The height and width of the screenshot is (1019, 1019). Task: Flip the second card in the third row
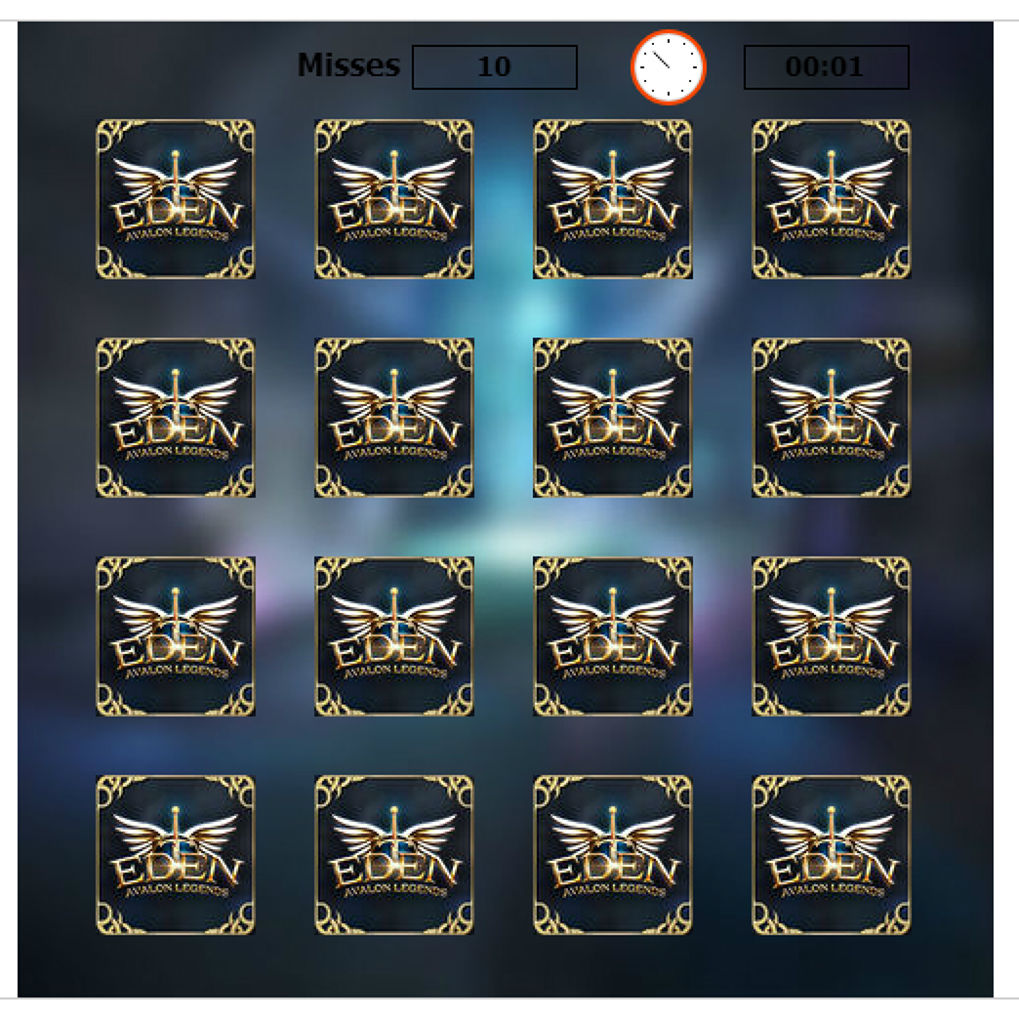(394, 636)
